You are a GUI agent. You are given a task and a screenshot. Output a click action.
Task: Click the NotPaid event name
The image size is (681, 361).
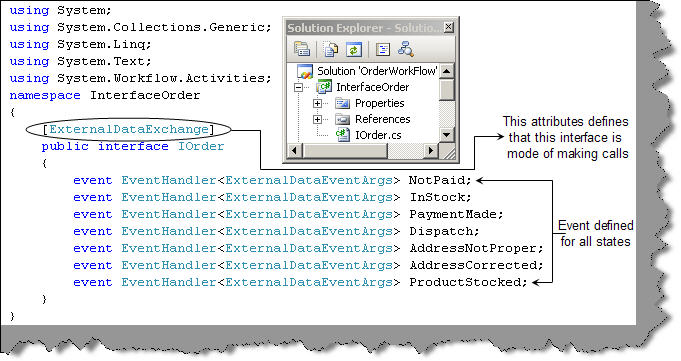(x=437, y=180)
